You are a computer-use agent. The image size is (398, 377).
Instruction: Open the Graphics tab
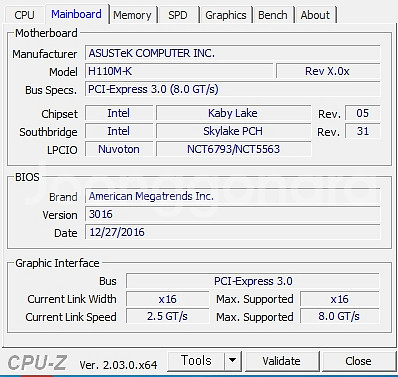pyautogui.click(x=226, y=15)
